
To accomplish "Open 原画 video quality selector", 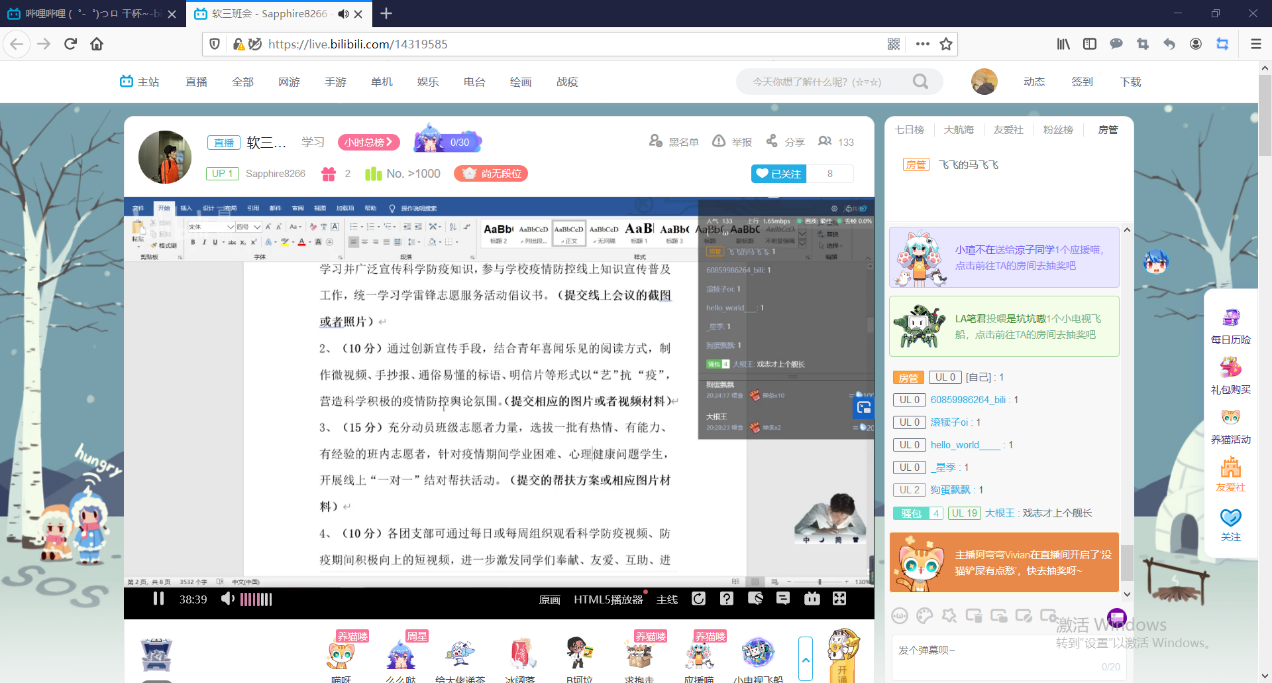I will pos(549,600).
